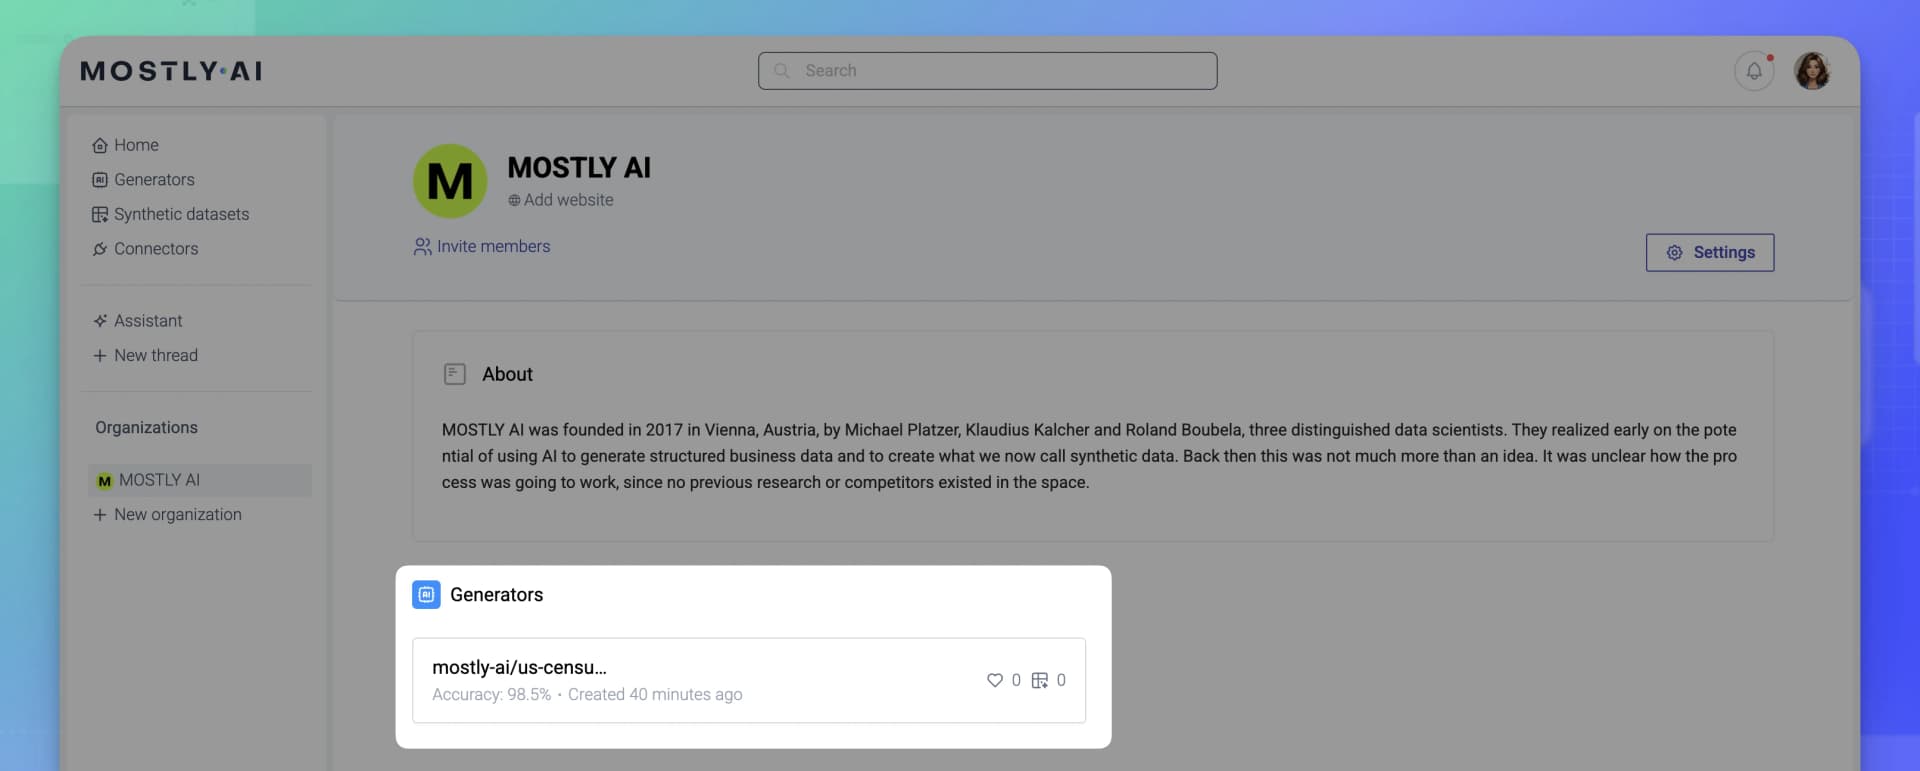
Task: Click the Generators section heading
Action: [497, 595]
